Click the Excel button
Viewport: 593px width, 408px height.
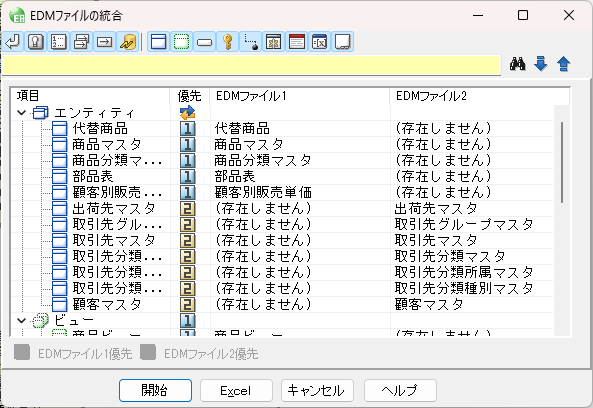pyautogui.click(x=236, y=390)
